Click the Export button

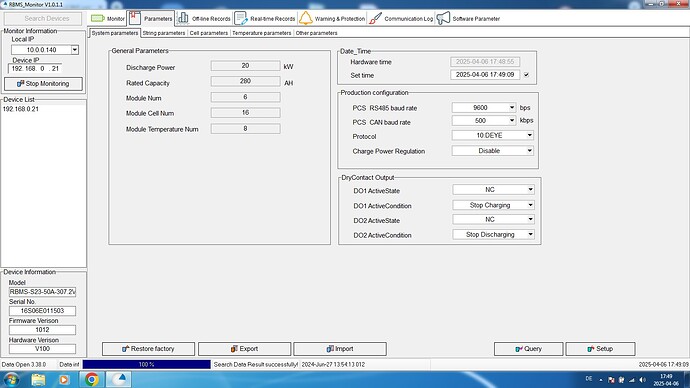244,349
